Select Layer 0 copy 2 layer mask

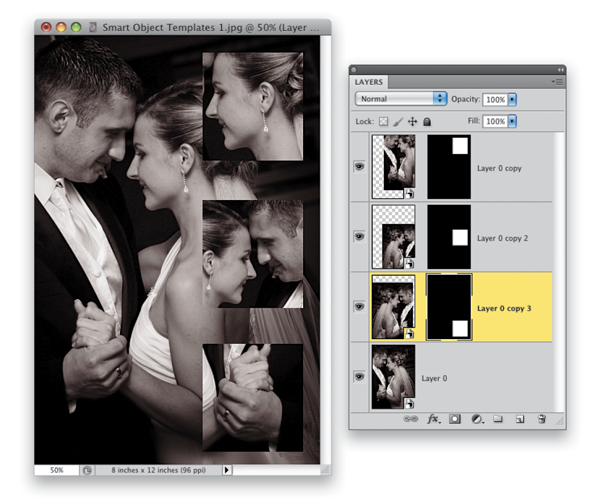tap(449, 237)
